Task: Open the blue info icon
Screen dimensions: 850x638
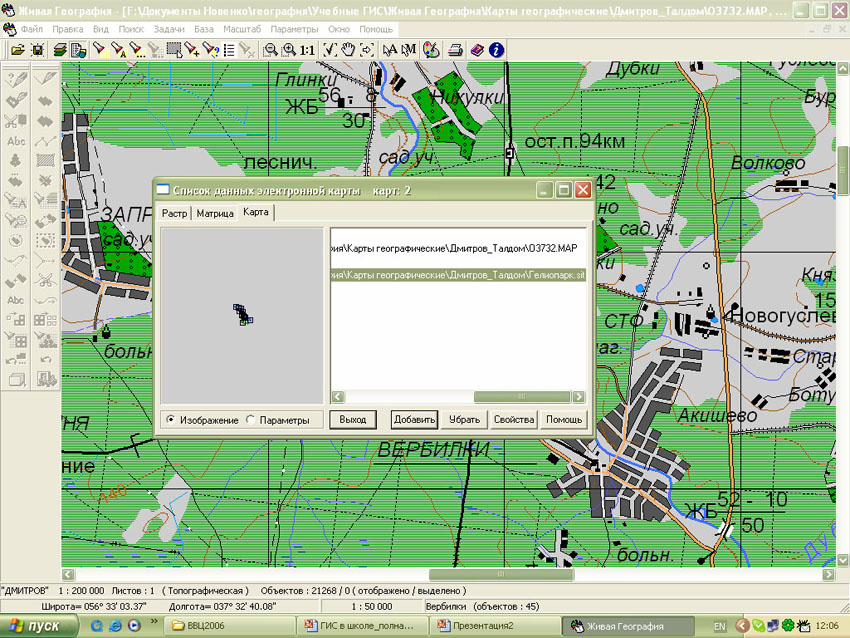Action: click(x=497, y=49)
